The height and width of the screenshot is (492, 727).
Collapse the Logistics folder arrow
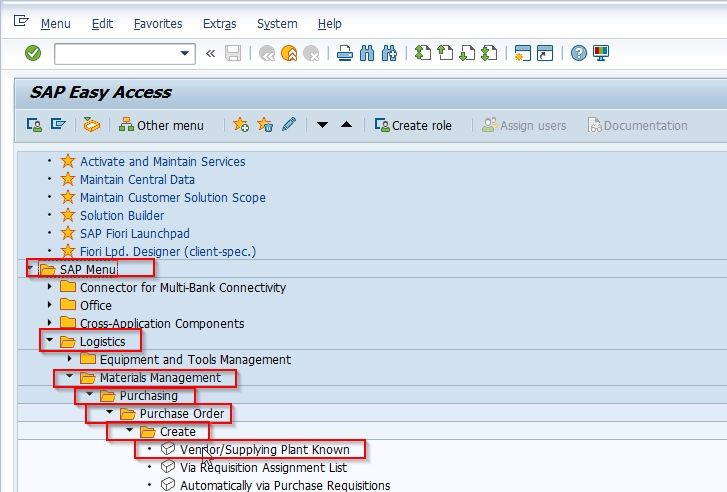(x=50, y=341)
